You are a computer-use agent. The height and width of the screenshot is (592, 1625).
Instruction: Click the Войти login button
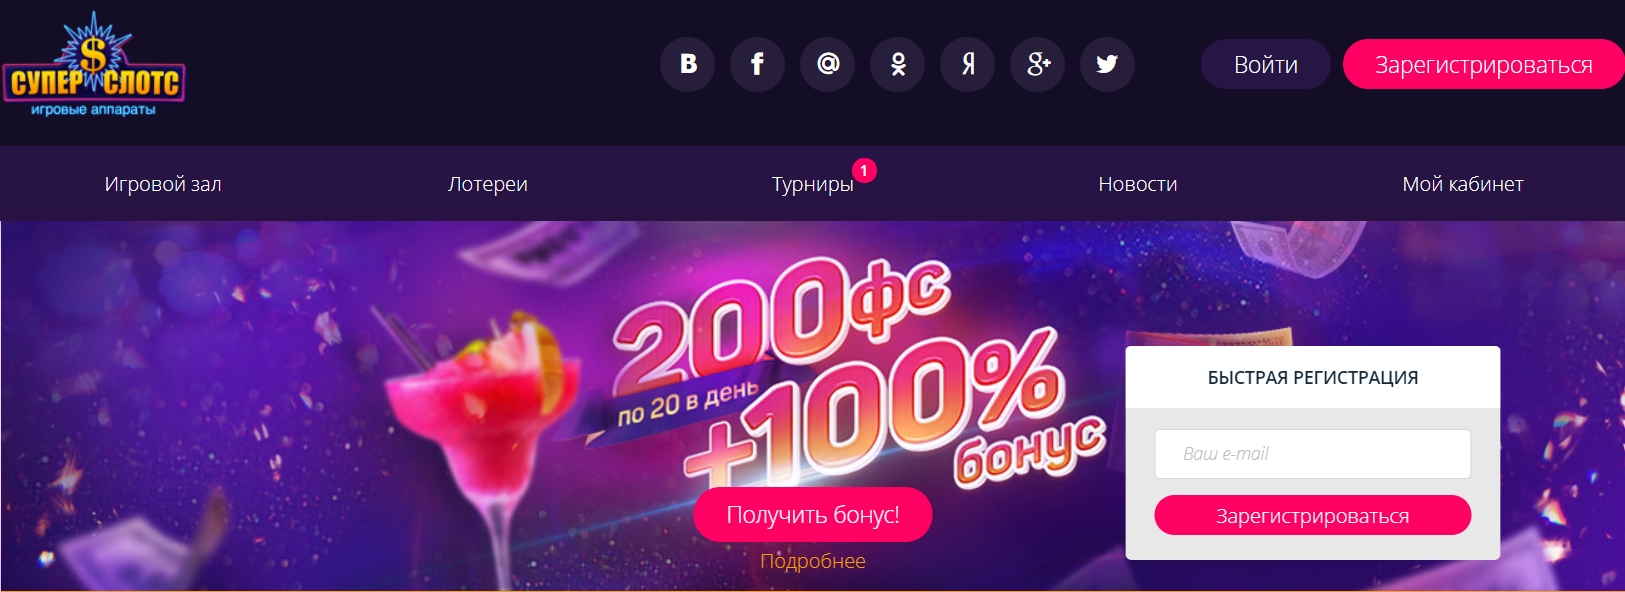pyautogui.click(x=1266, y=64)
